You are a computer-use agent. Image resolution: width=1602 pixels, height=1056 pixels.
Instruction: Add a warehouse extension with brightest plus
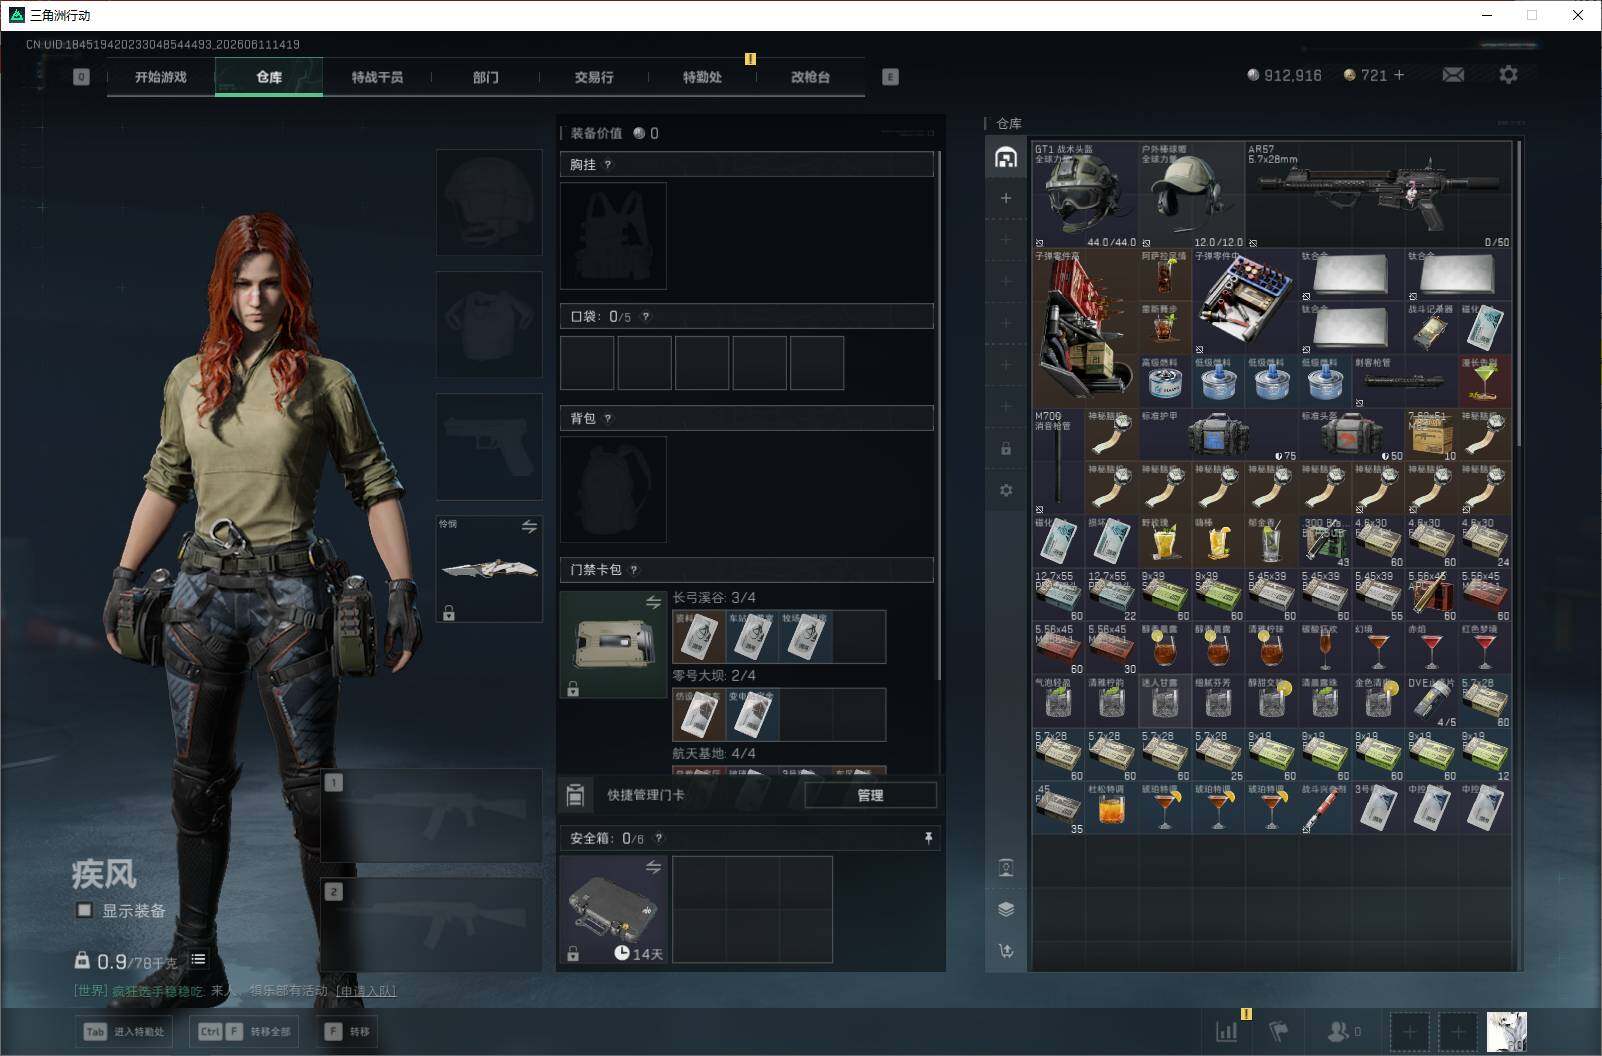pyautogui.click(x=1006, y=198)
